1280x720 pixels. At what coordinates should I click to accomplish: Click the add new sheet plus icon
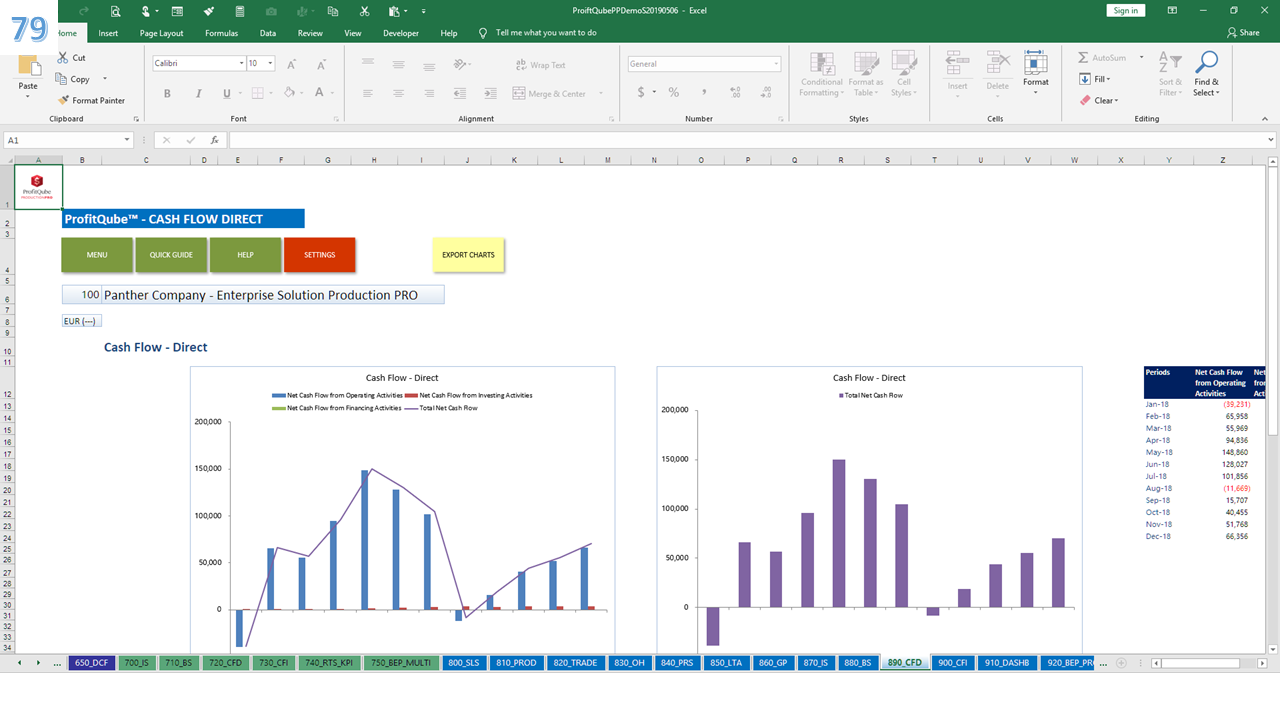point(1121,662)
